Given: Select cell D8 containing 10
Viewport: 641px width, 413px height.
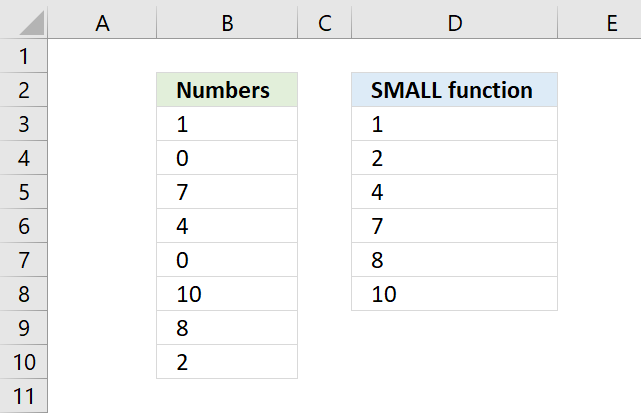Looking at the screenshot, I should pos(454,294).
